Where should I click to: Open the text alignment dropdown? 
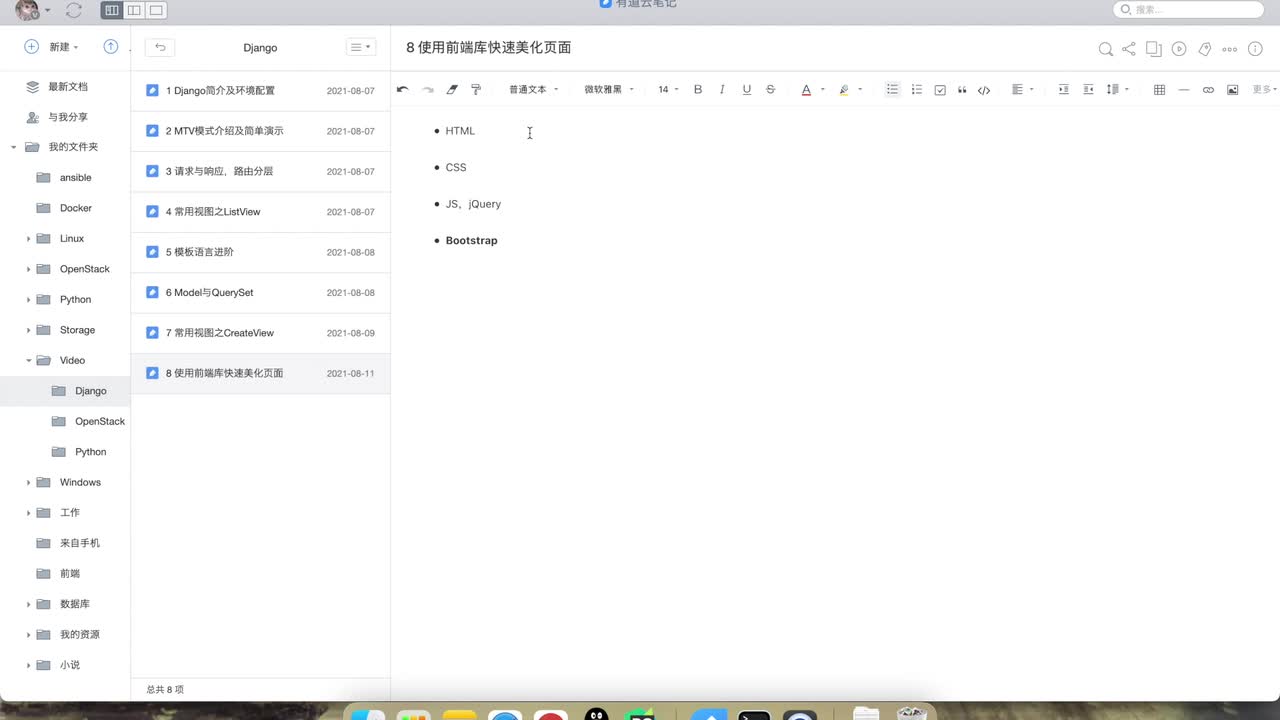click(x=1023, y=90)
